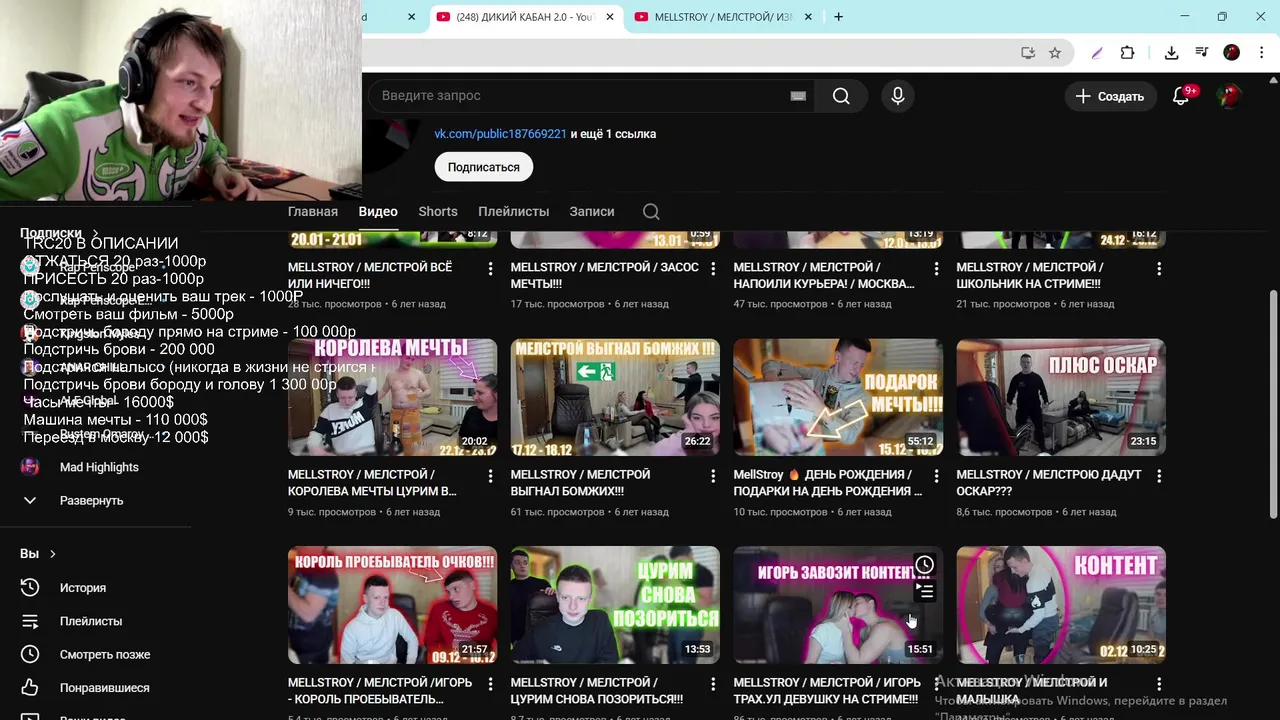Image resolution: width=1280 pixels, height=720 pixels.
Task: Open the Создать create menu
Action: (x=1110, y=96)
